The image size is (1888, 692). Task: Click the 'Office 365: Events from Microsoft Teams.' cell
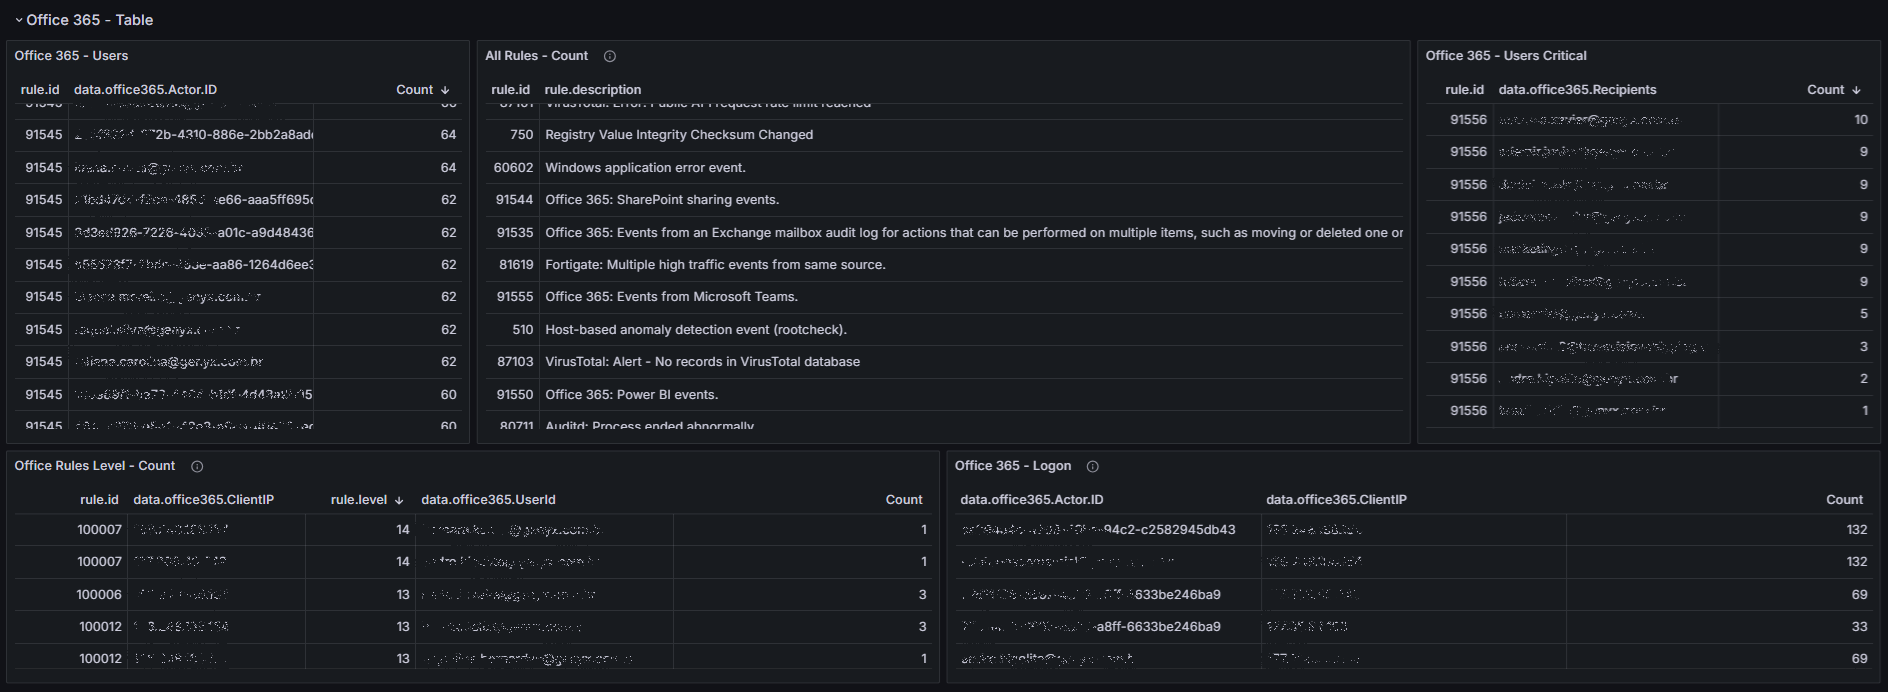671,297
